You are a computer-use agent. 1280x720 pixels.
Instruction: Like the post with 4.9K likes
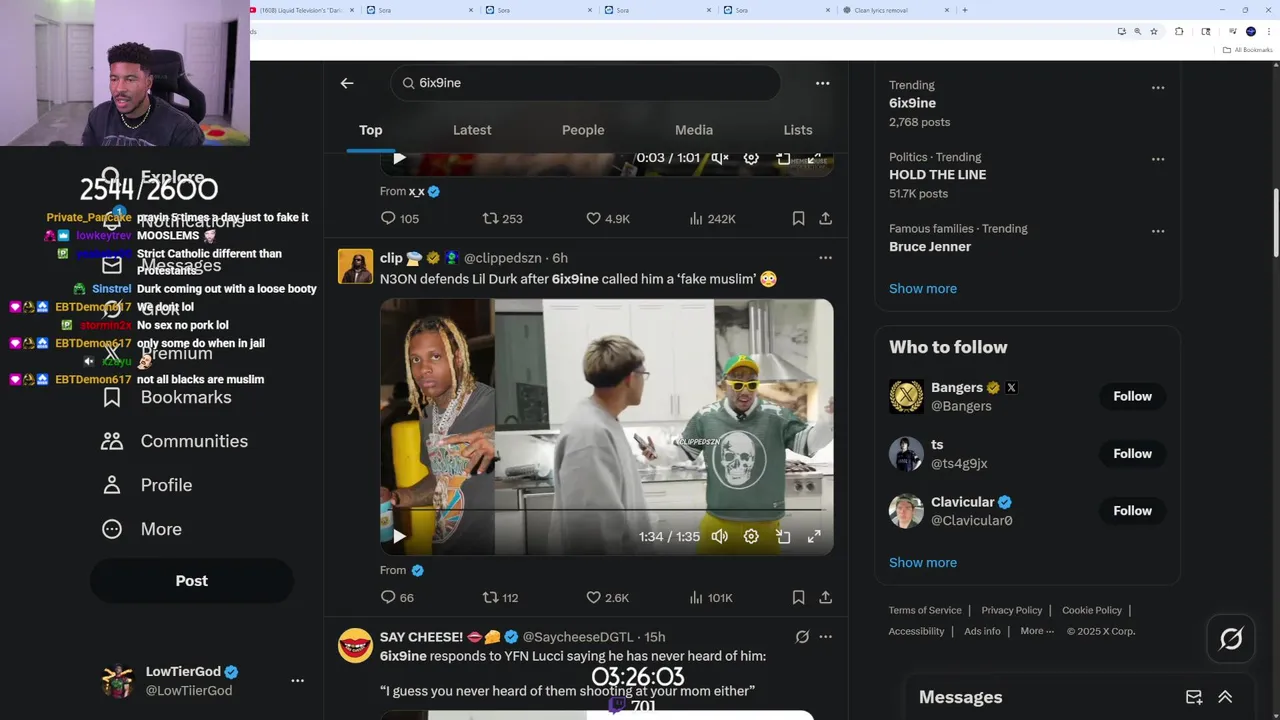click(x=608, y=218)
